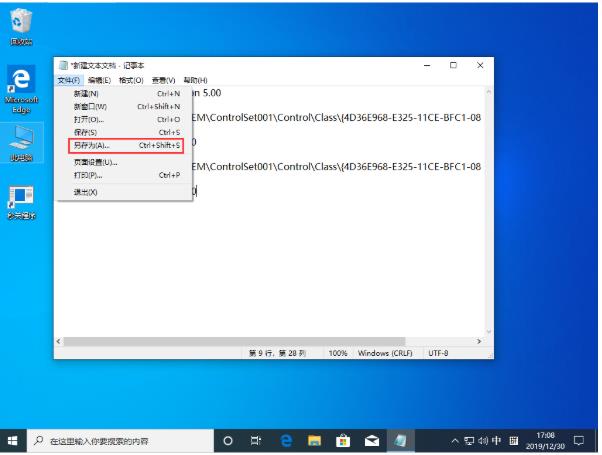Open the Recycle Bin desktop icon
The image size is (602, 455).
[21, 27]
